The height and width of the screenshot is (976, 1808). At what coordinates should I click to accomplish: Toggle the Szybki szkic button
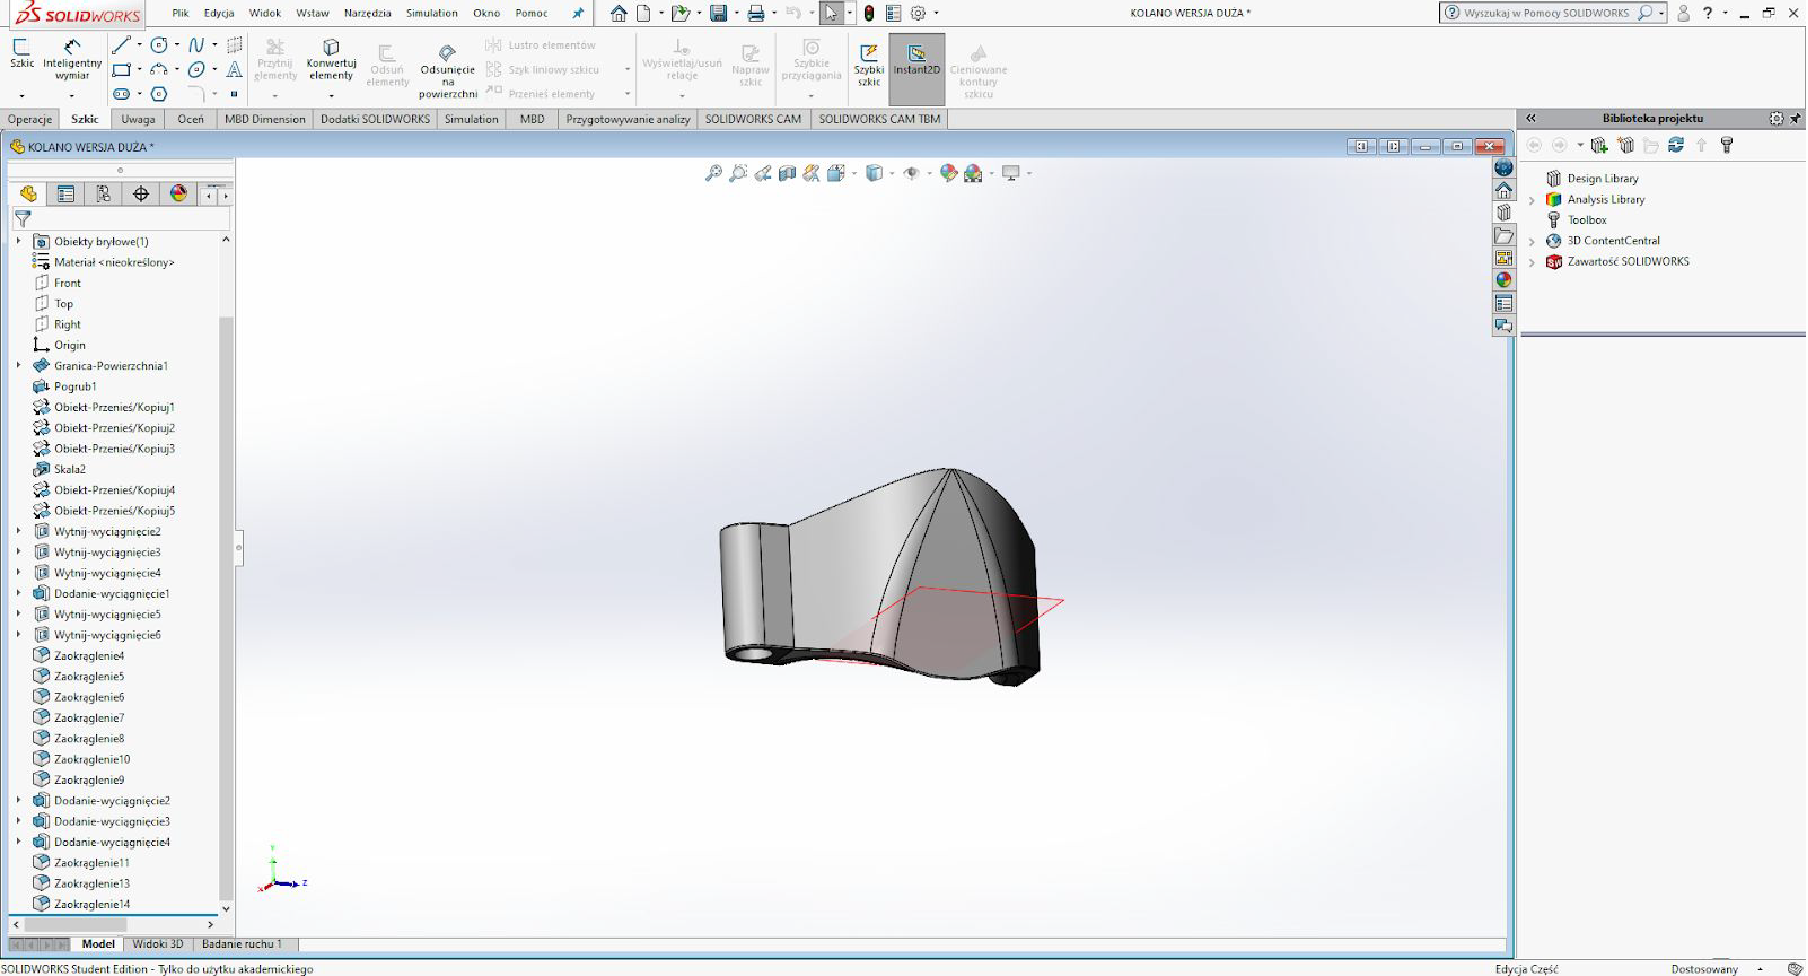click(868, 62)
